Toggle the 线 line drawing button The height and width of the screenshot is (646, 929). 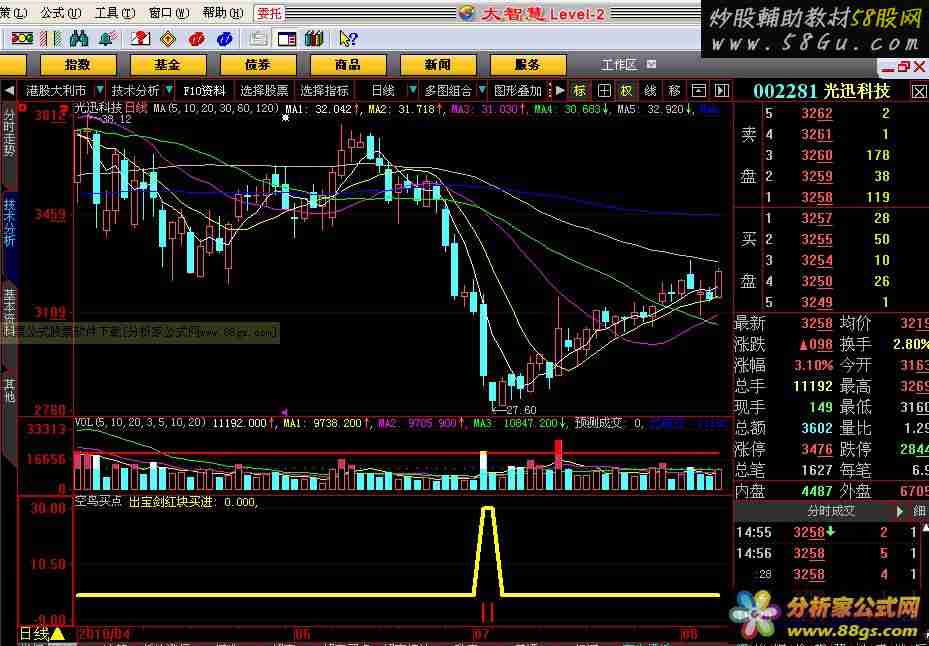[651, 91]
